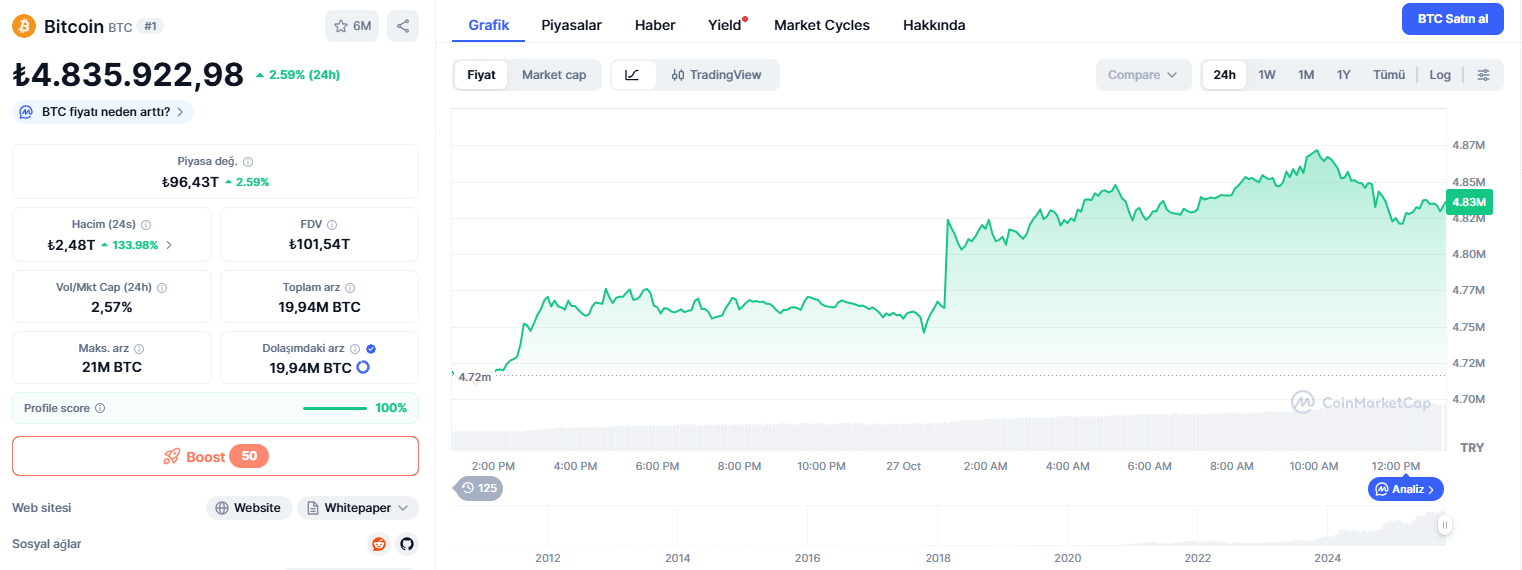
Task: Click the 2018 label on timeline
Action: [x=938, y=558]
